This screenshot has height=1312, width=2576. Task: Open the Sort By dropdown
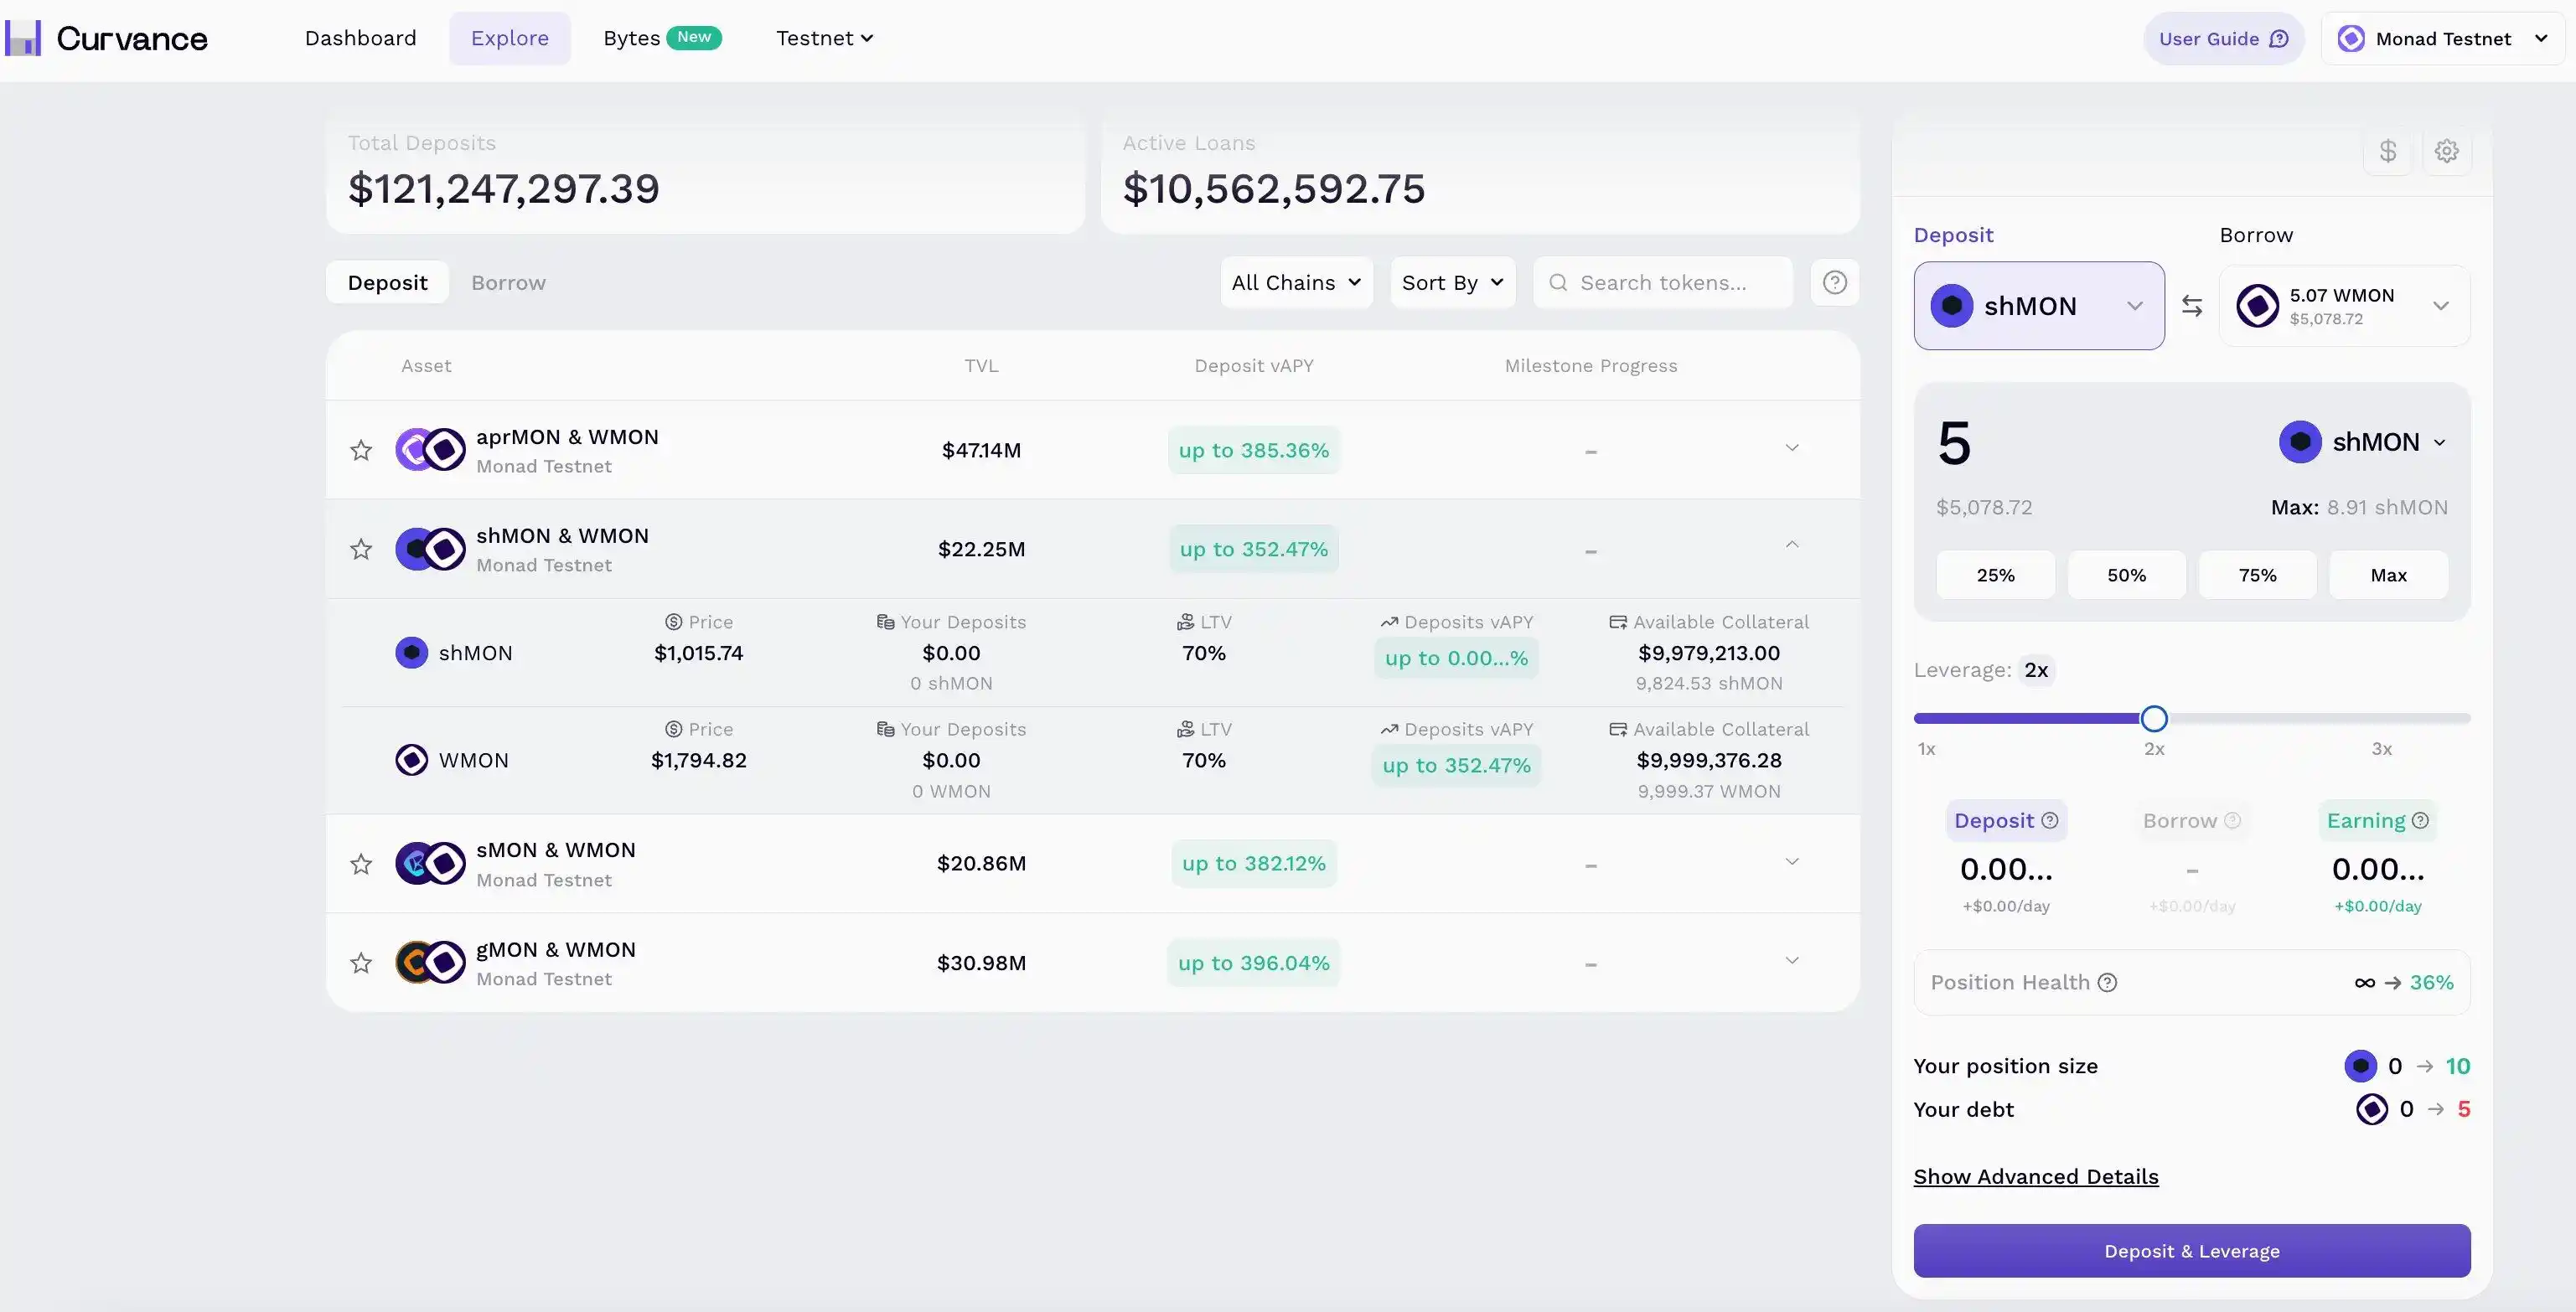(1452, 283)
